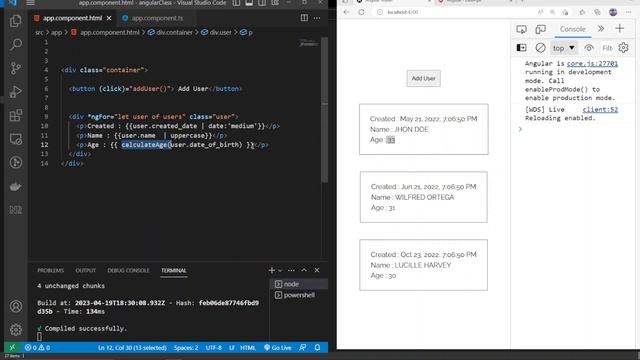Click the VS Code hamburger menu

point(31,3)
